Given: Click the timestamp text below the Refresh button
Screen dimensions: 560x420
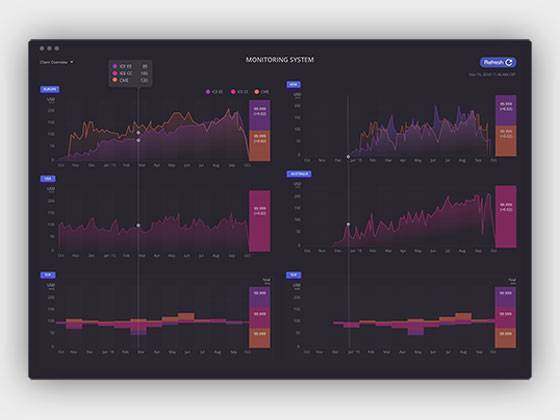Looking at the screenshot, I should pyautogui.click(x=492, y=75).
